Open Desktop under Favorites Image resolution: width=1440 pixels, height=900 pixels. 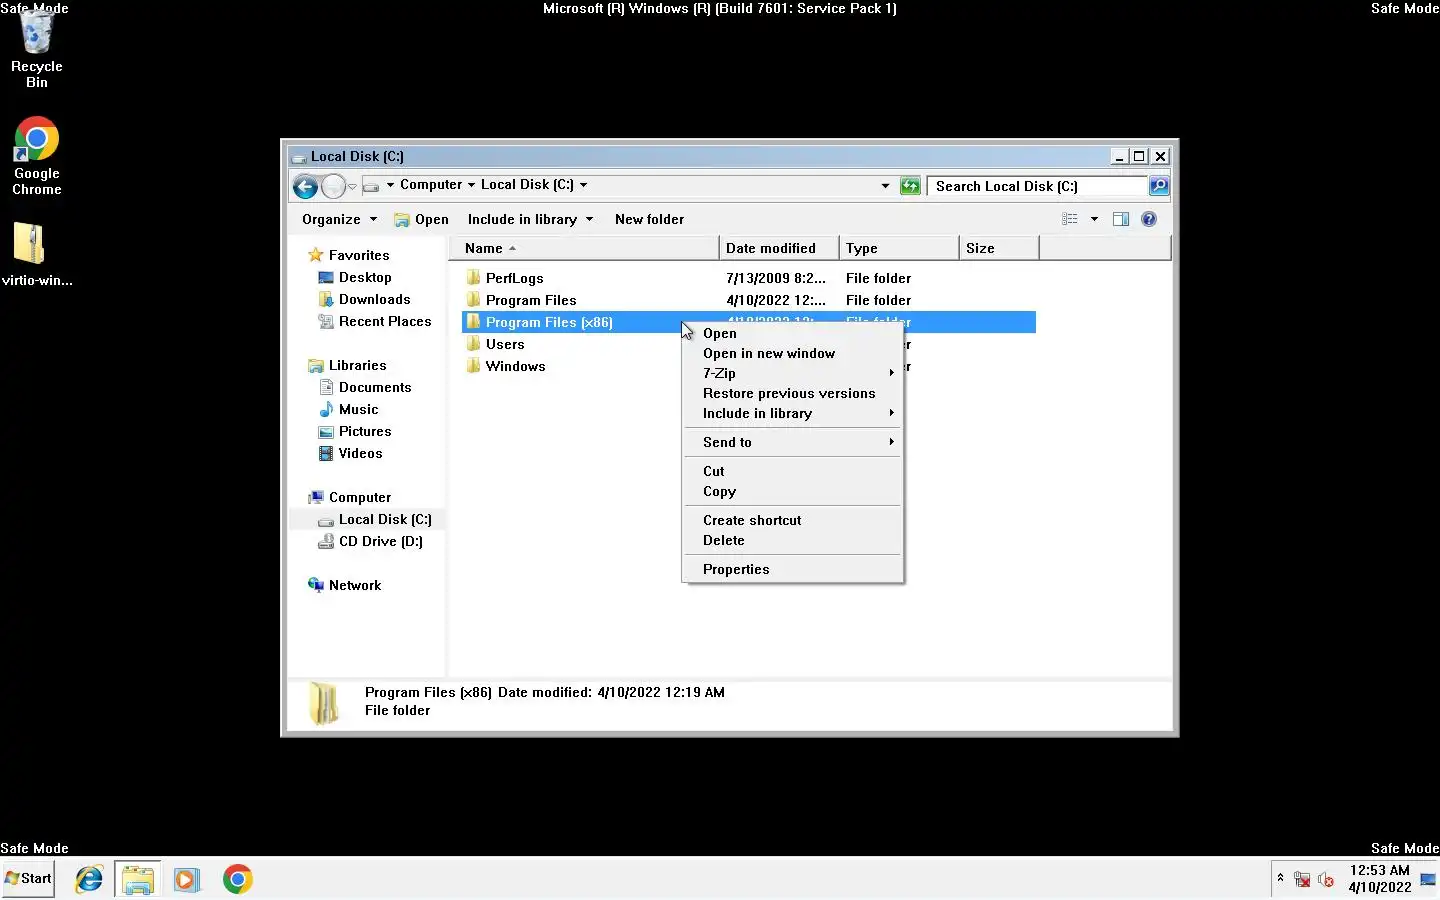(x=365, y=277)
